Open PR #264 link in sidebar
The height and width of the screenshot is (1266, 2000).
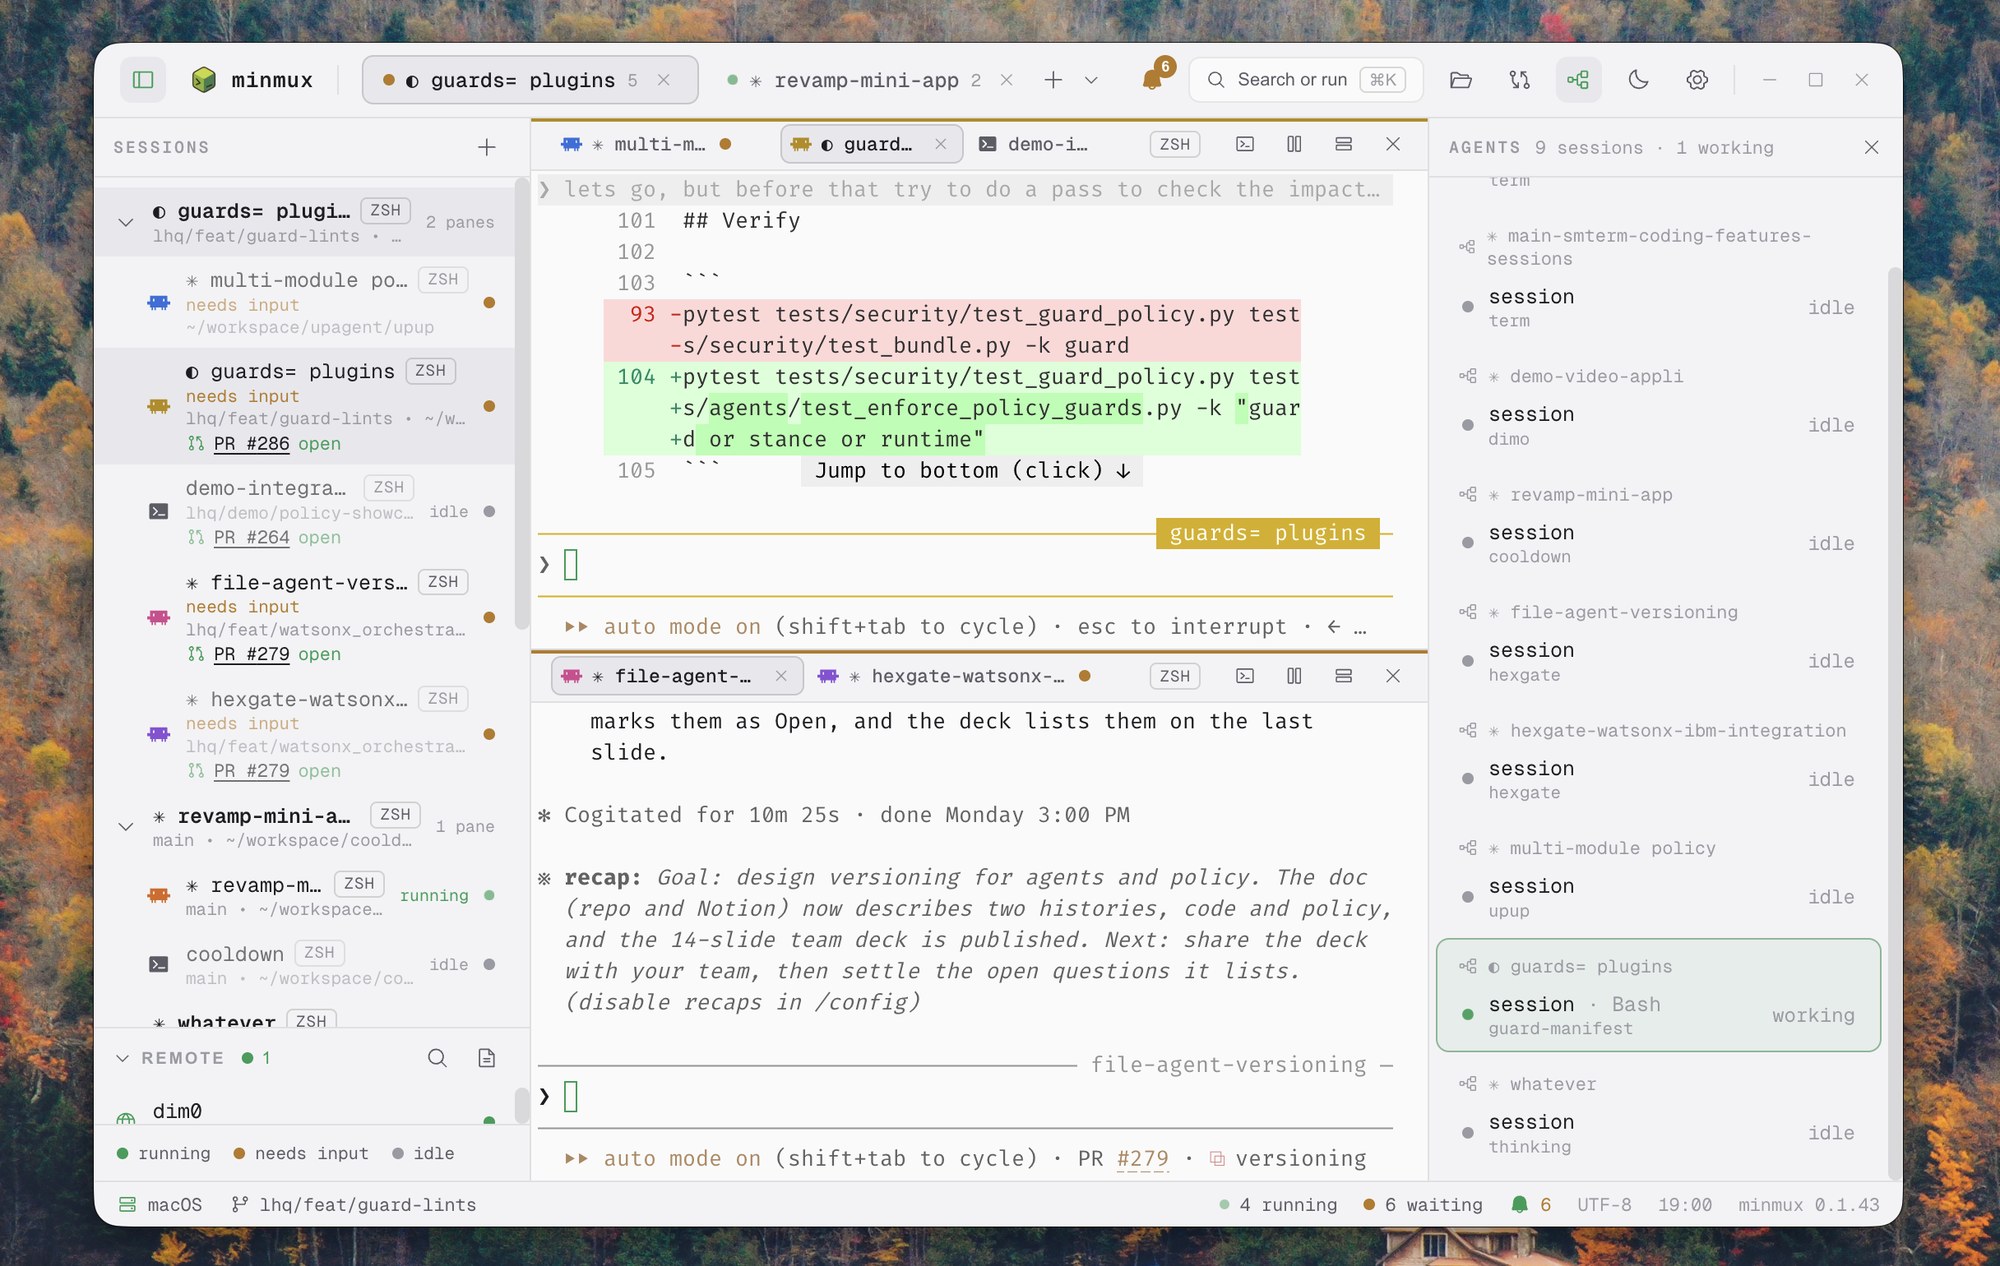(x=251, y=537)
